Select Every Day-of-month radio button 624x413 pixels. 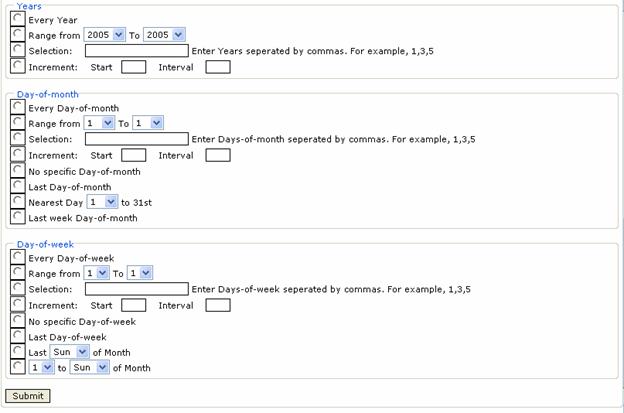18,107
